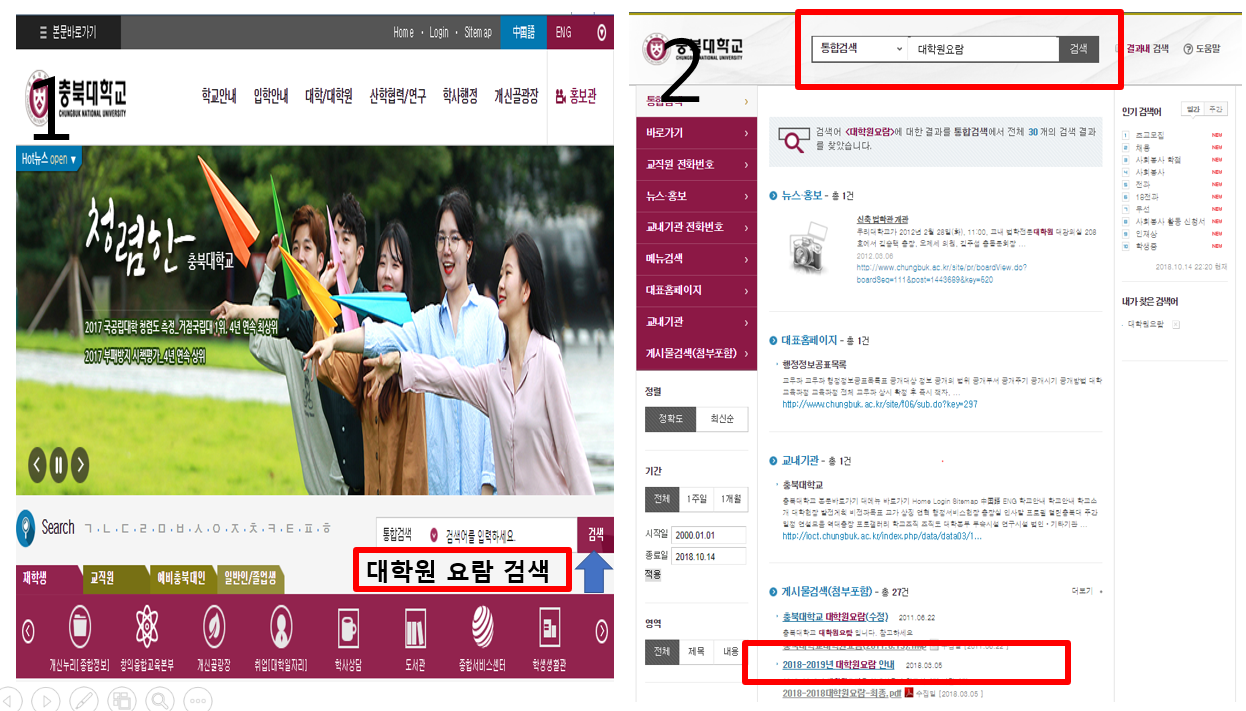Open the 2018-2019년 대학원요람 안내 link
Screen dimensions: 1246x711
point(840,663)
